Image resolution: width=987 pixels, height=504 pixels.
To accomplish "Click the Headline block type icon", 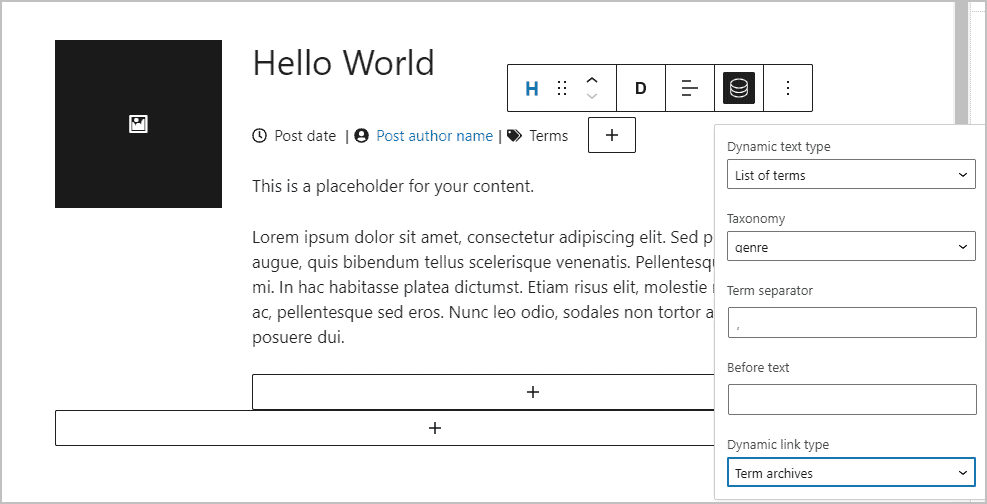I will (x=531, y=89).
